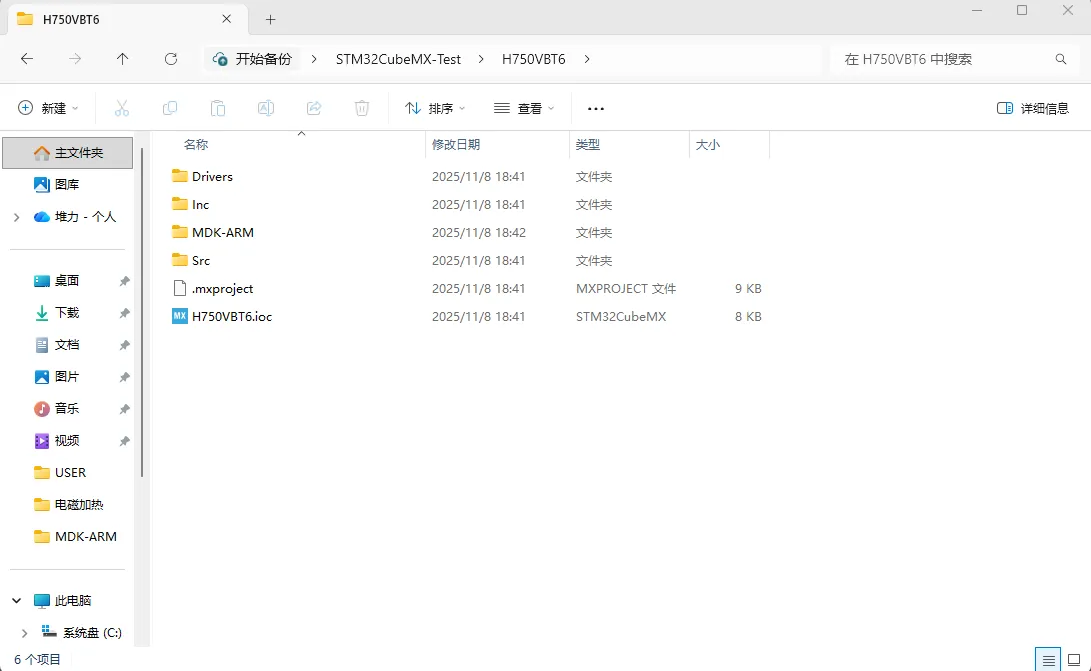Click the Delete trash icon
The height and width of the screenshot is (671, 1091).
tap(362, 108)
